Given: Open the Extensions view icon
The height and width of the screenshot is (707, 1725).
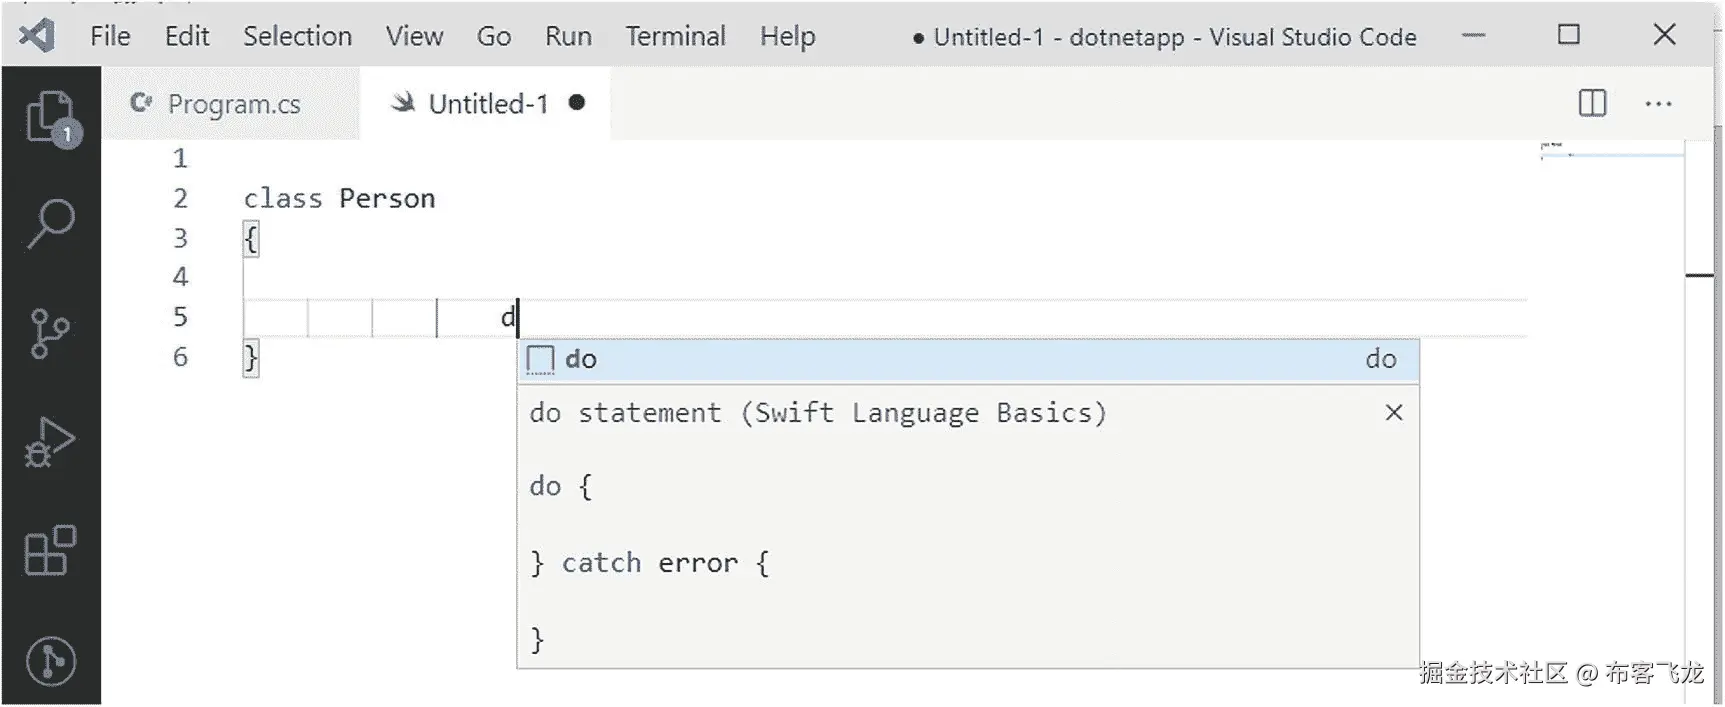Looking at the screenshot, I should [50, 550].
